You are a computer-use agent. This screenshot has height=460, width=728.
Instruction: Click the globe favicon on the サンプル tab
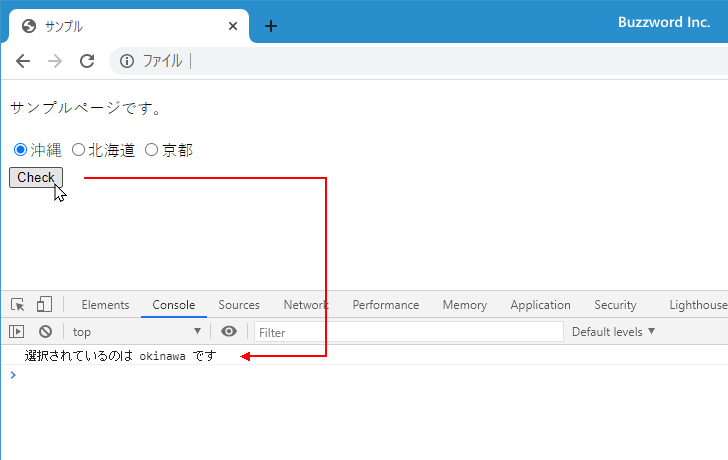coord(29,26)
